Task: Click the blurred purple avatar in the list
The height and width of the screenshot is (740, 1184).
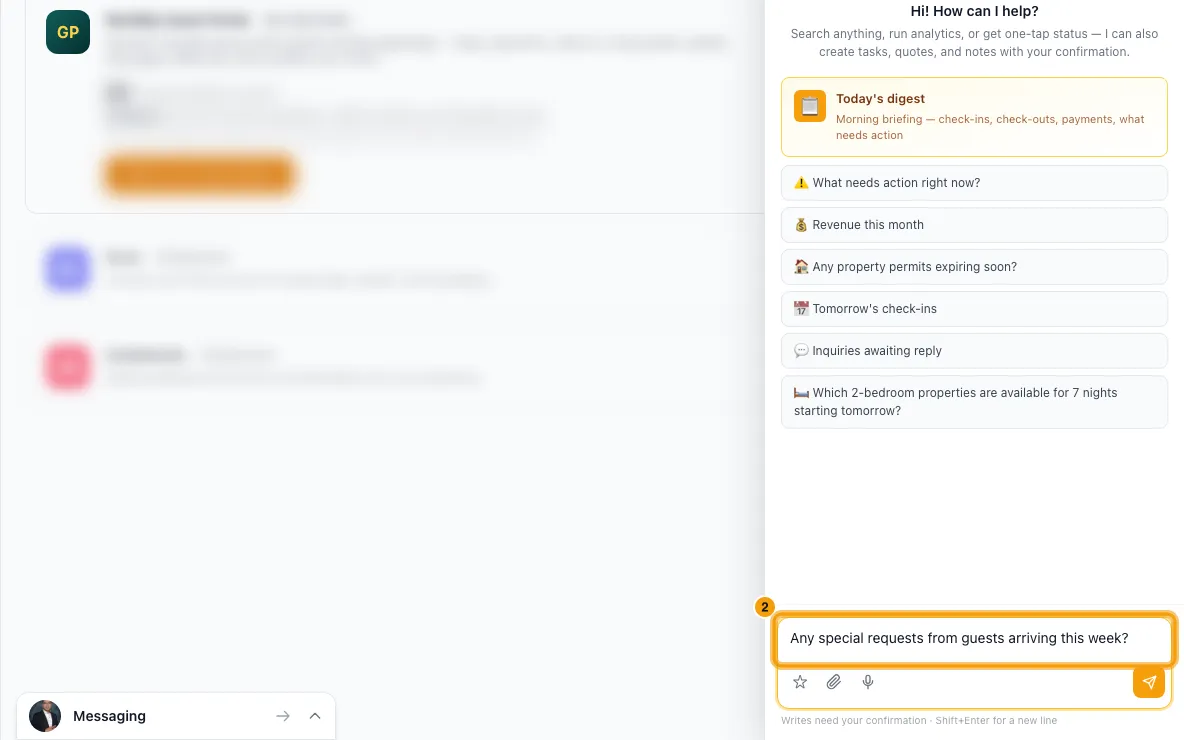Action: 67,269
